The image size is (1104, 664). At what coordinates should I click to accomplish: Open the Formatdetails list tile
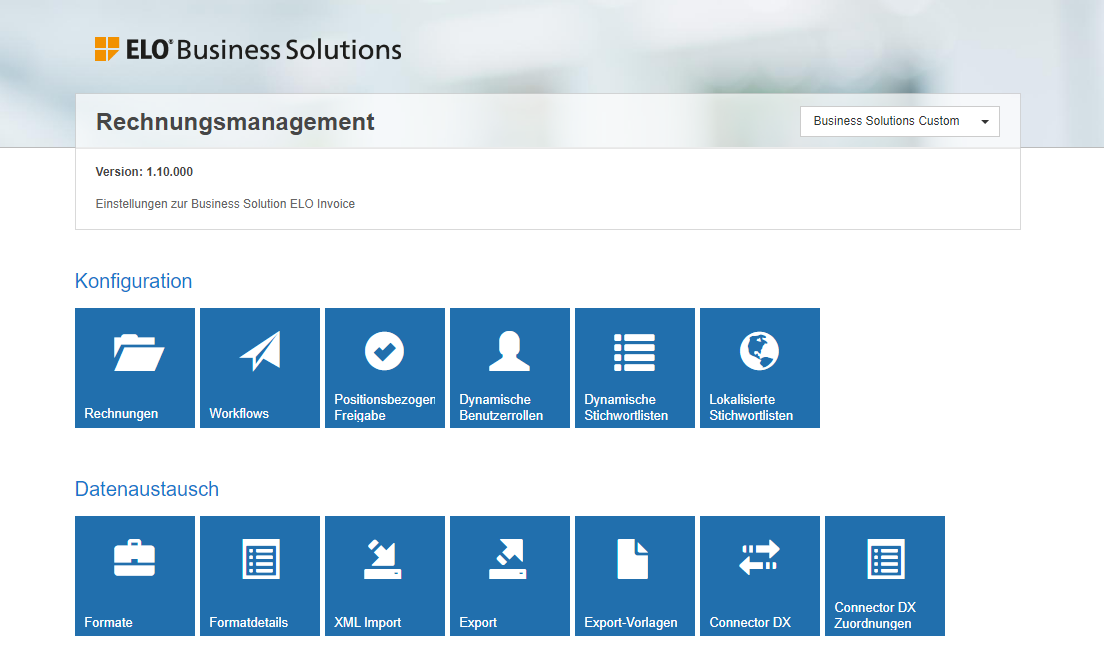260,576
